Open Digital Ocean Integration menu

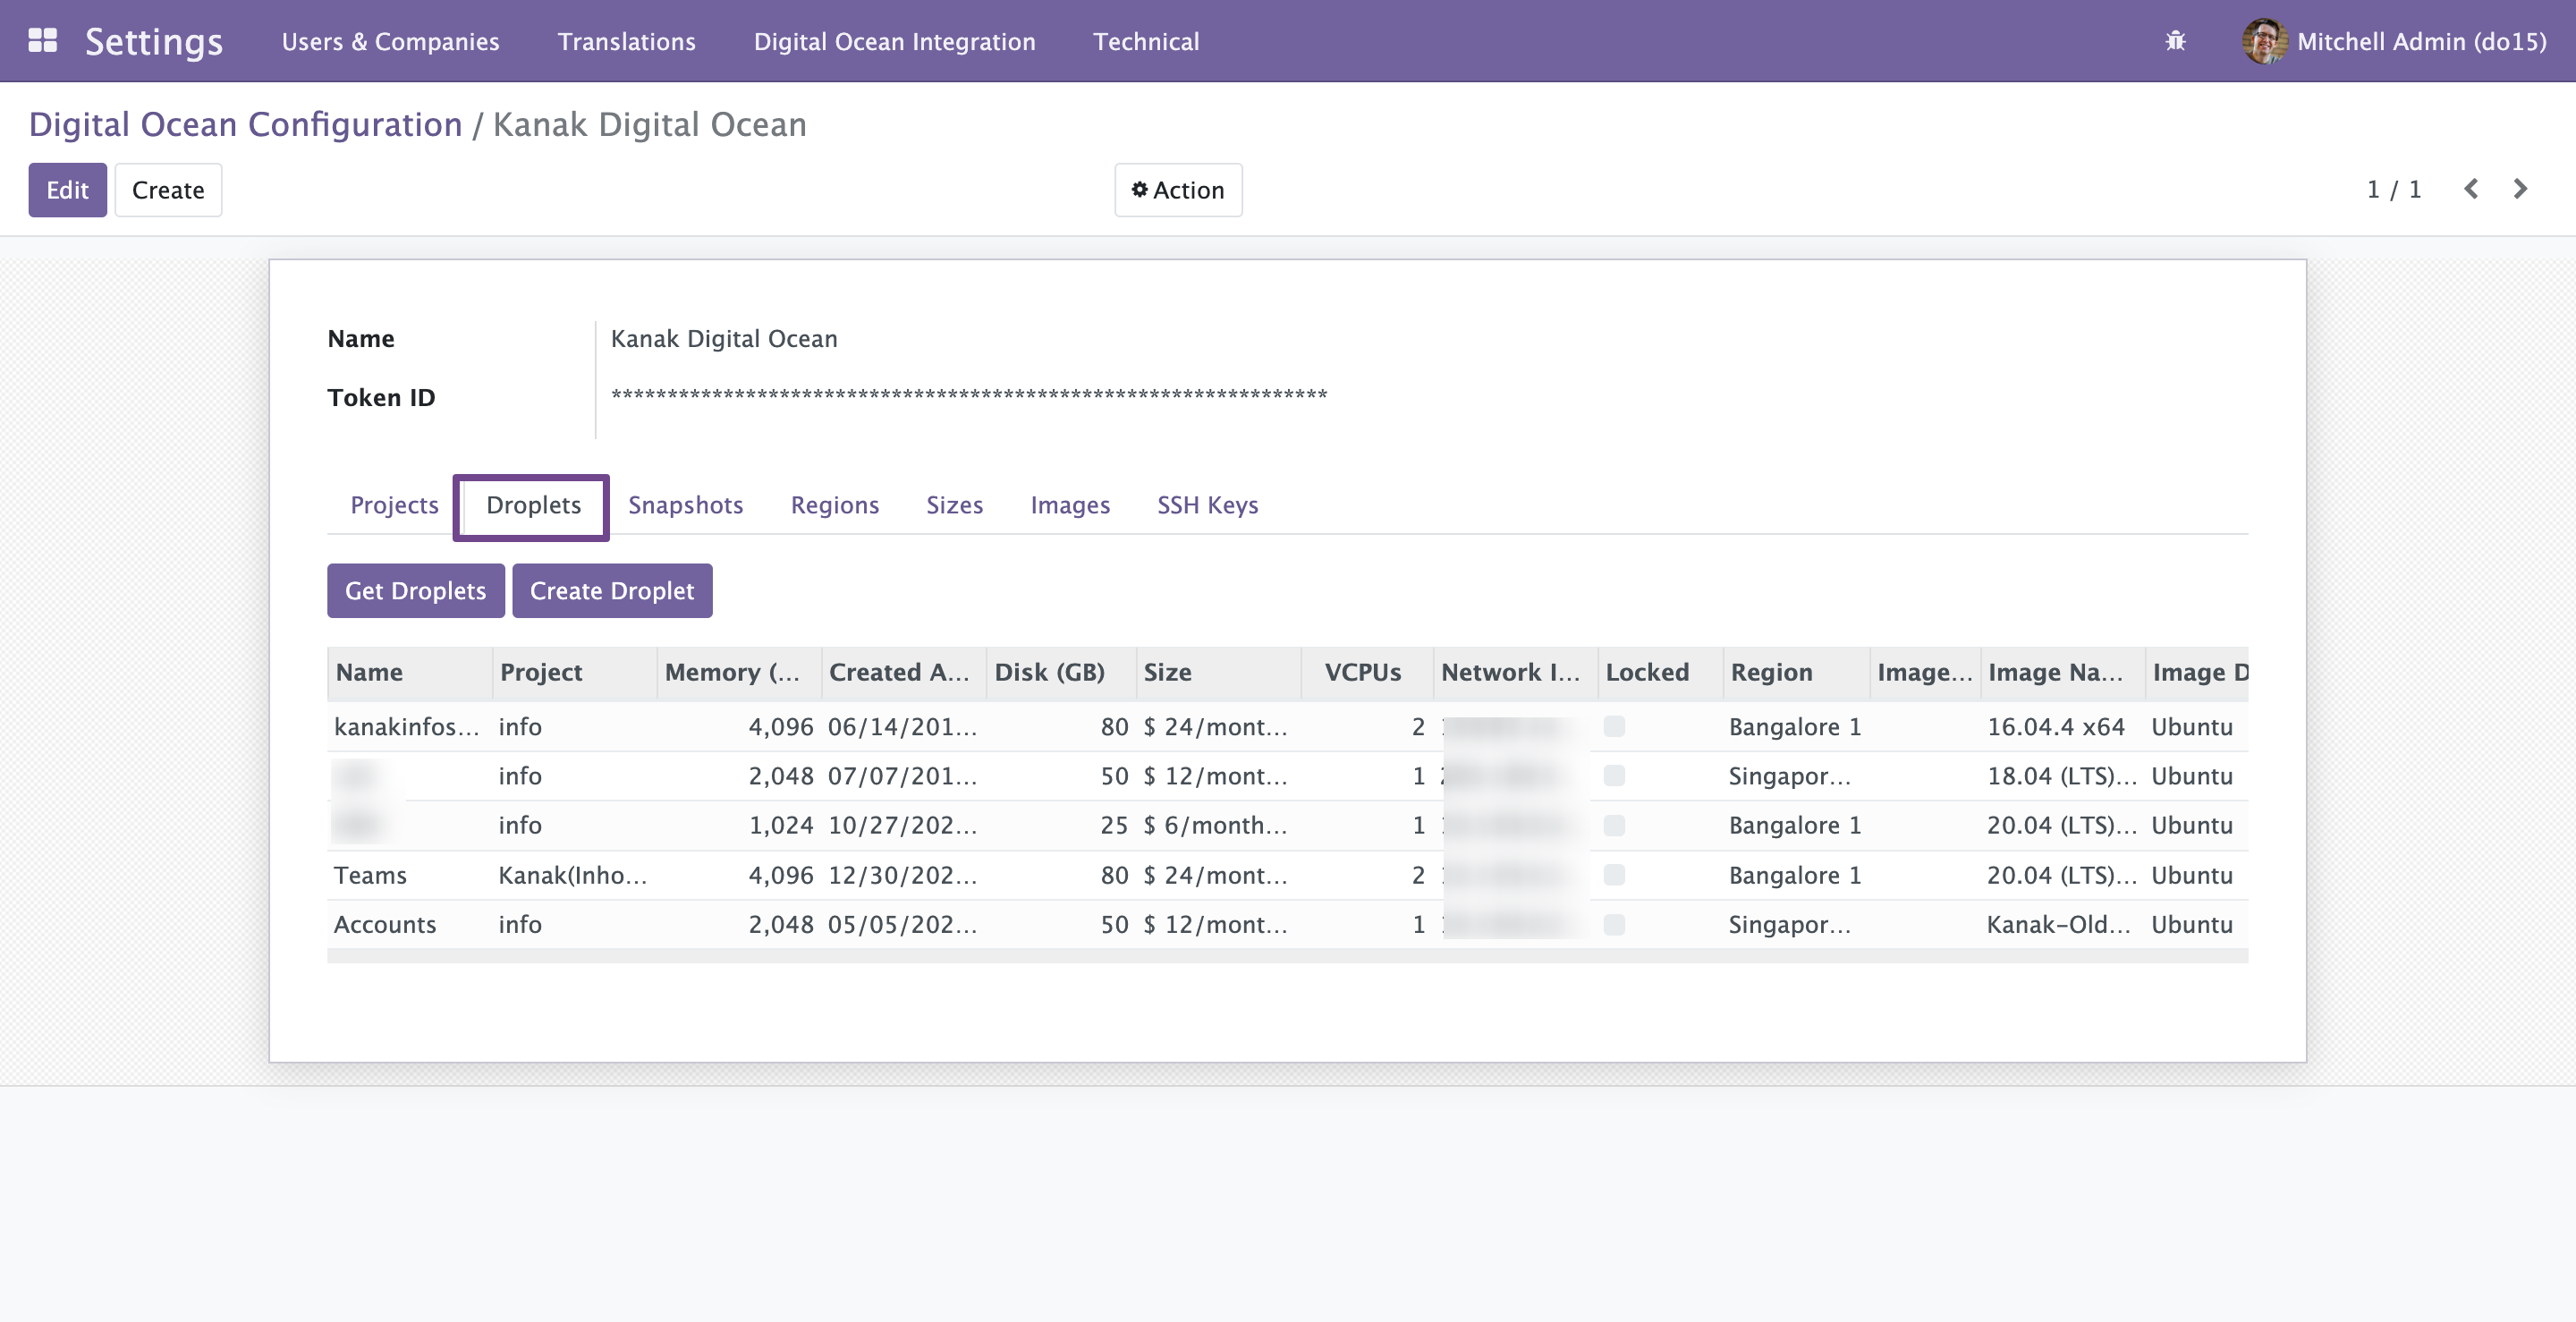click(895, 41)
